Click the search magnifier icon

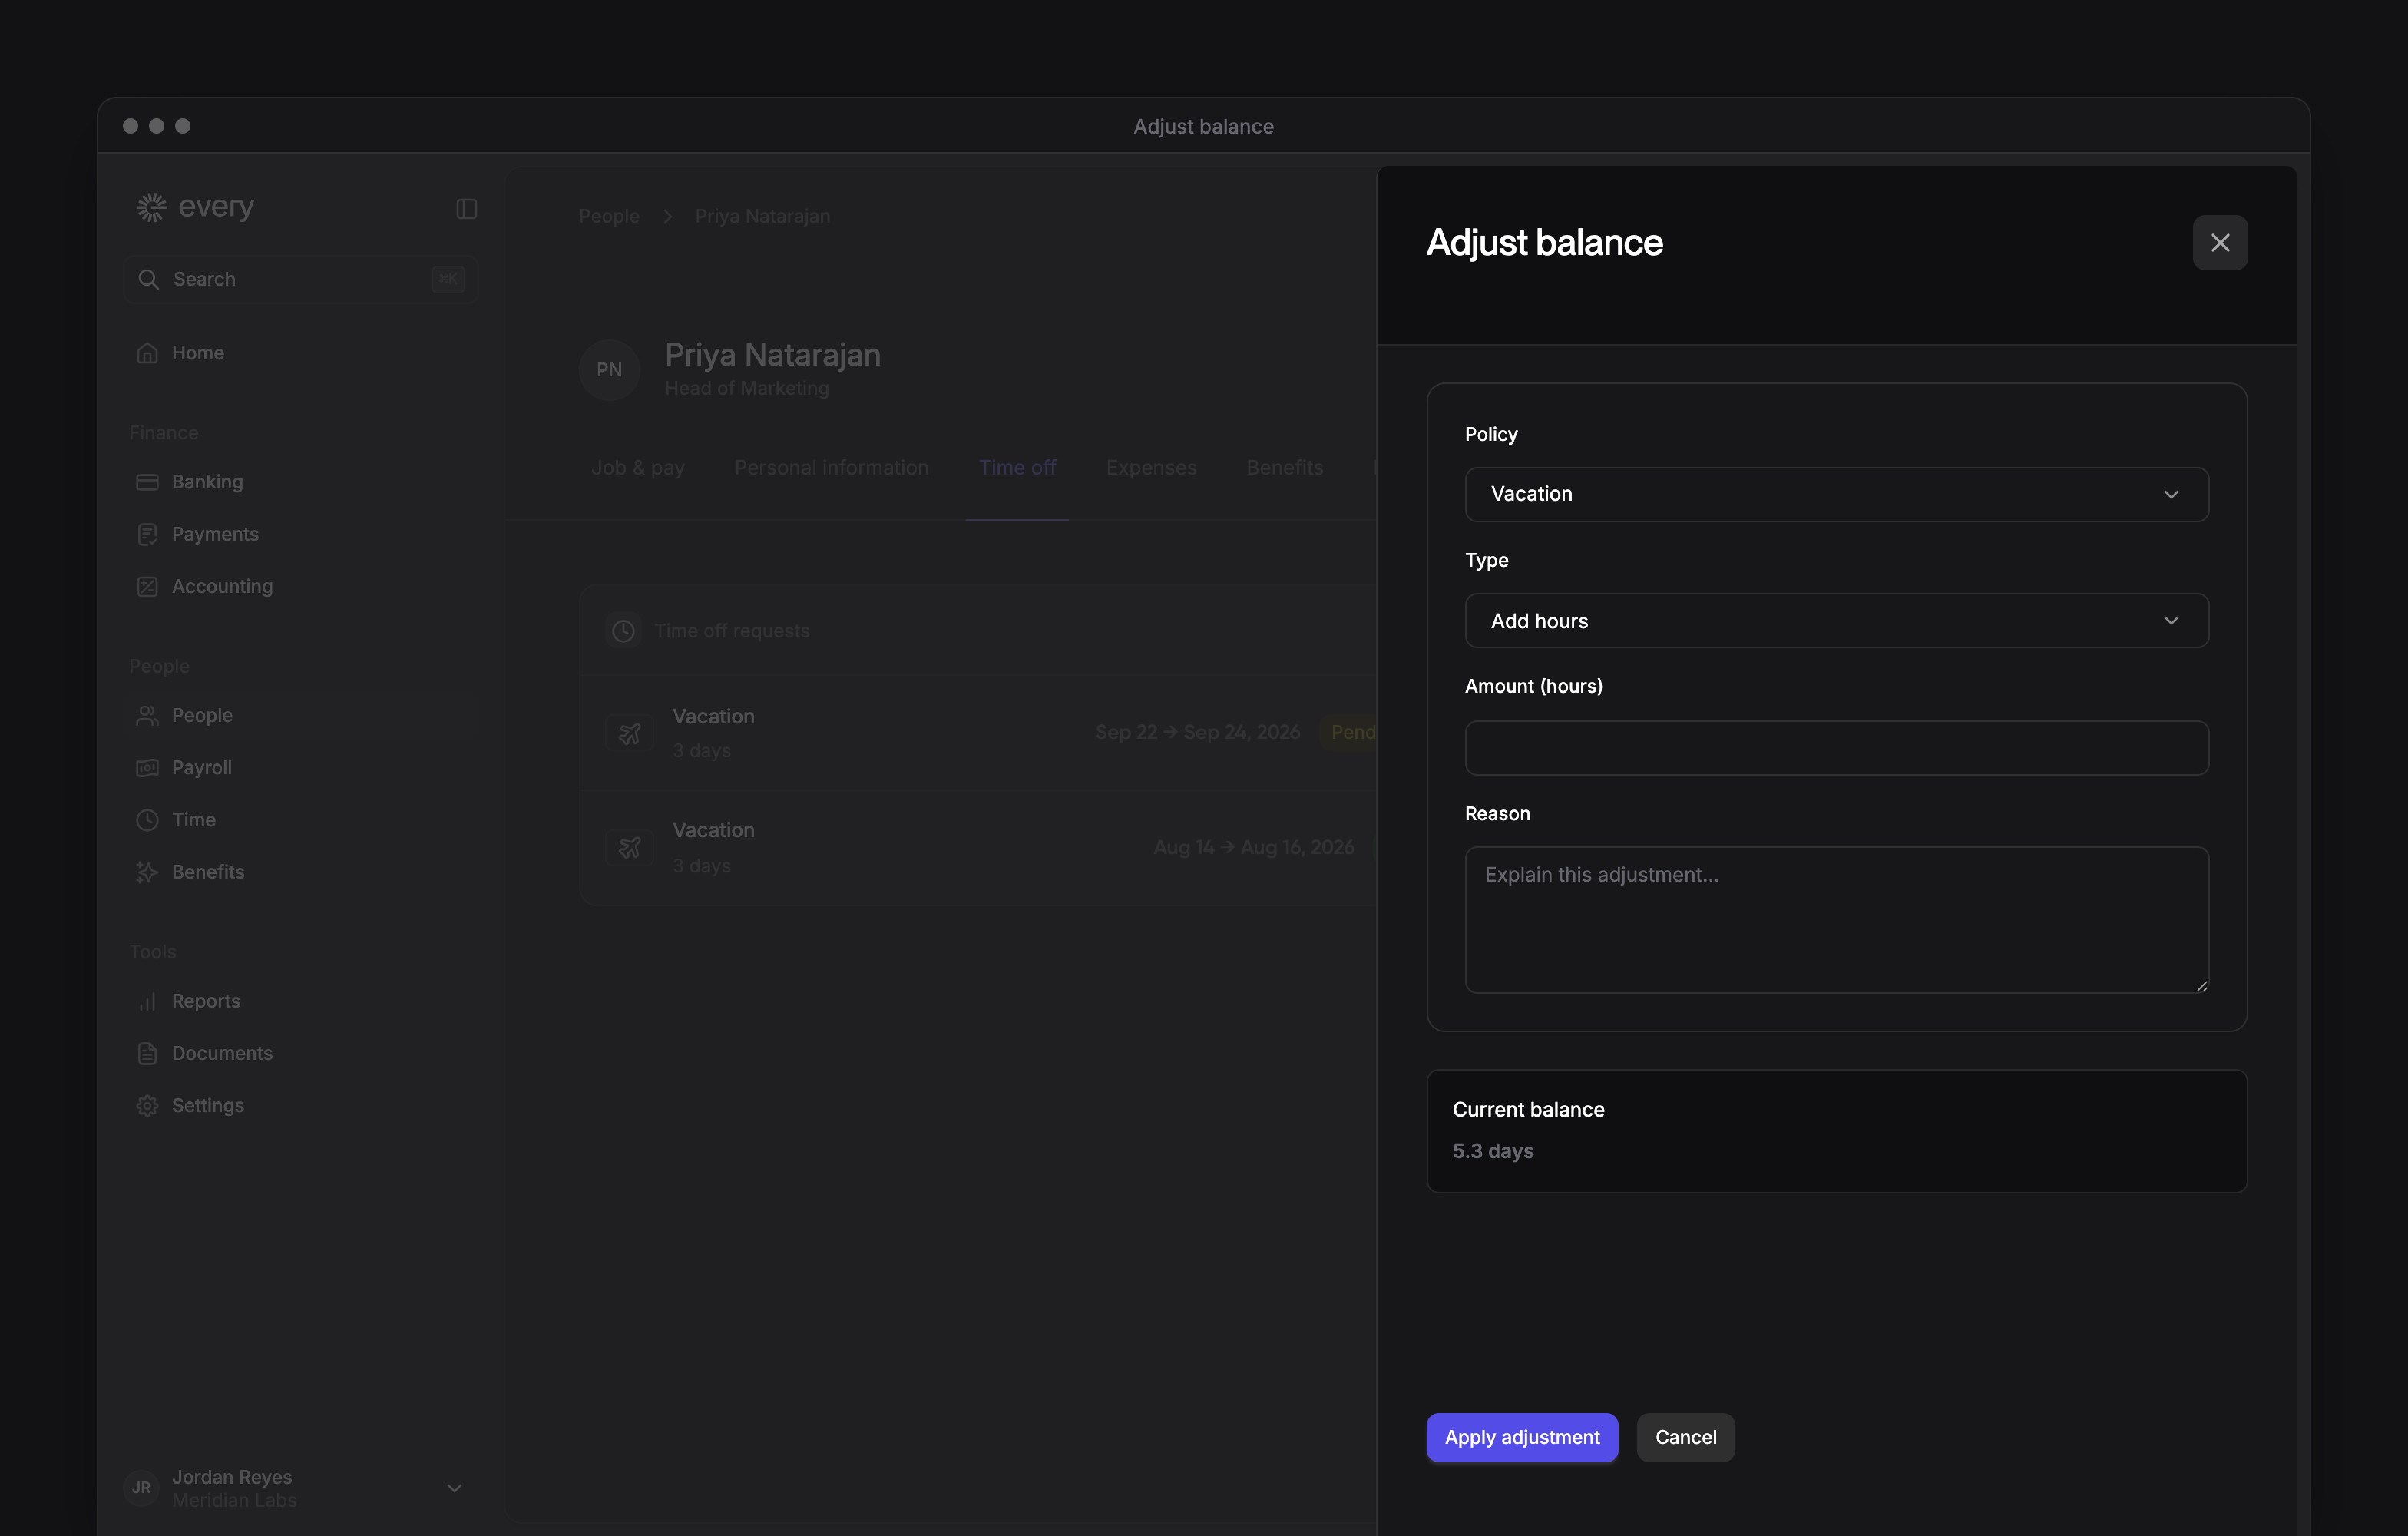[148, 279]
